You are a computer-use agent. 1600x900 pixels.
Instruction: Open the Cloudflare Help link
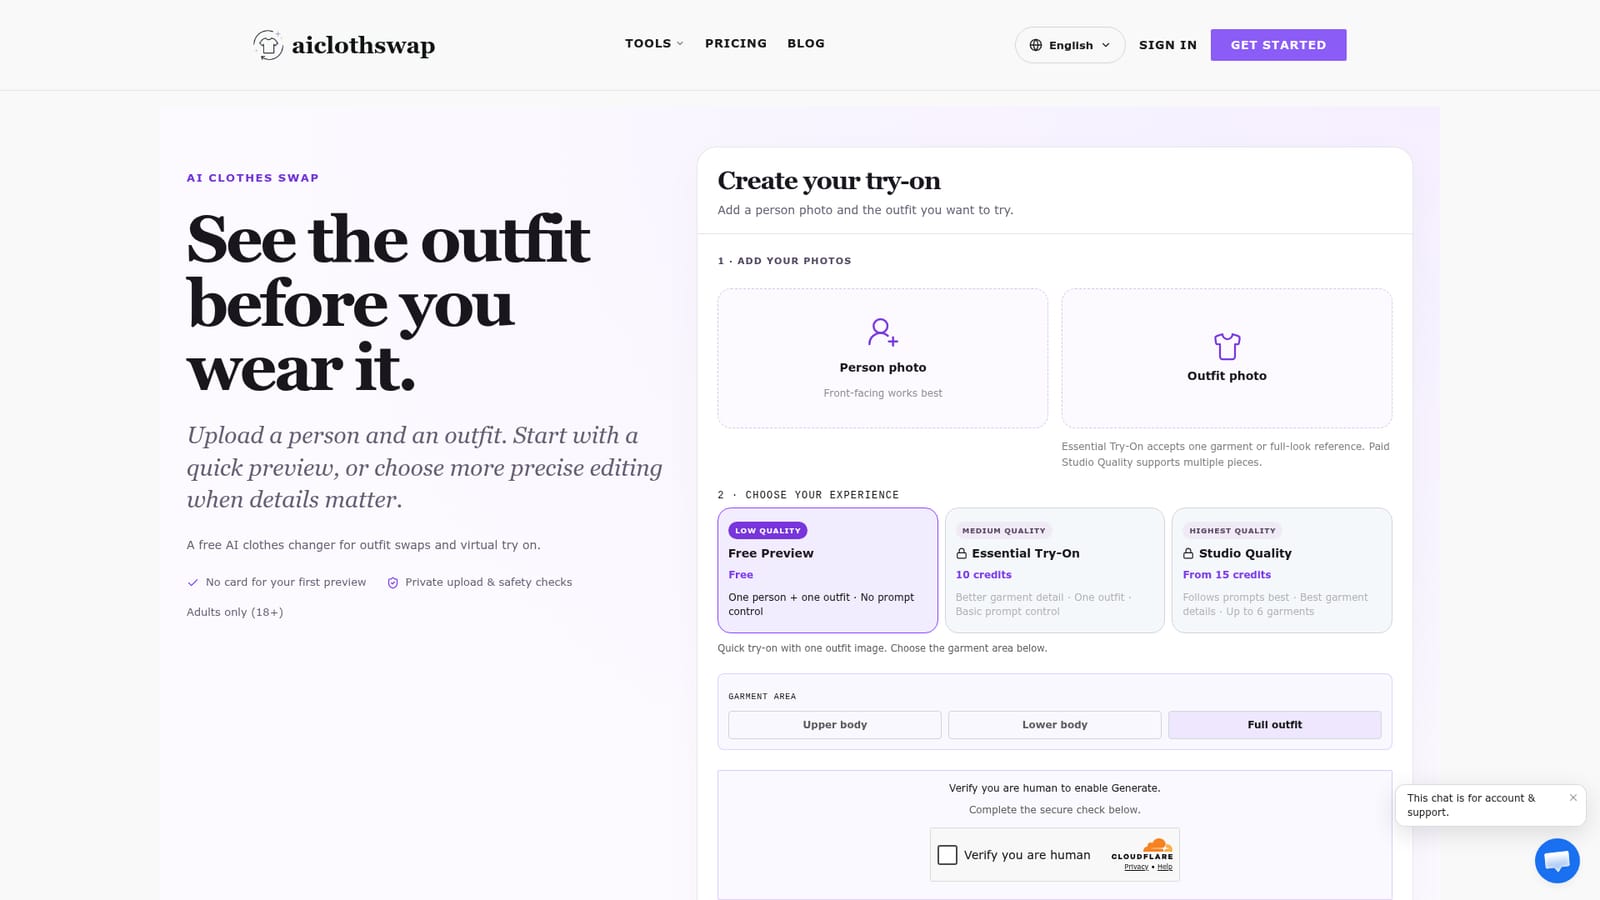pyautogui.click(x=1165, y=867)
